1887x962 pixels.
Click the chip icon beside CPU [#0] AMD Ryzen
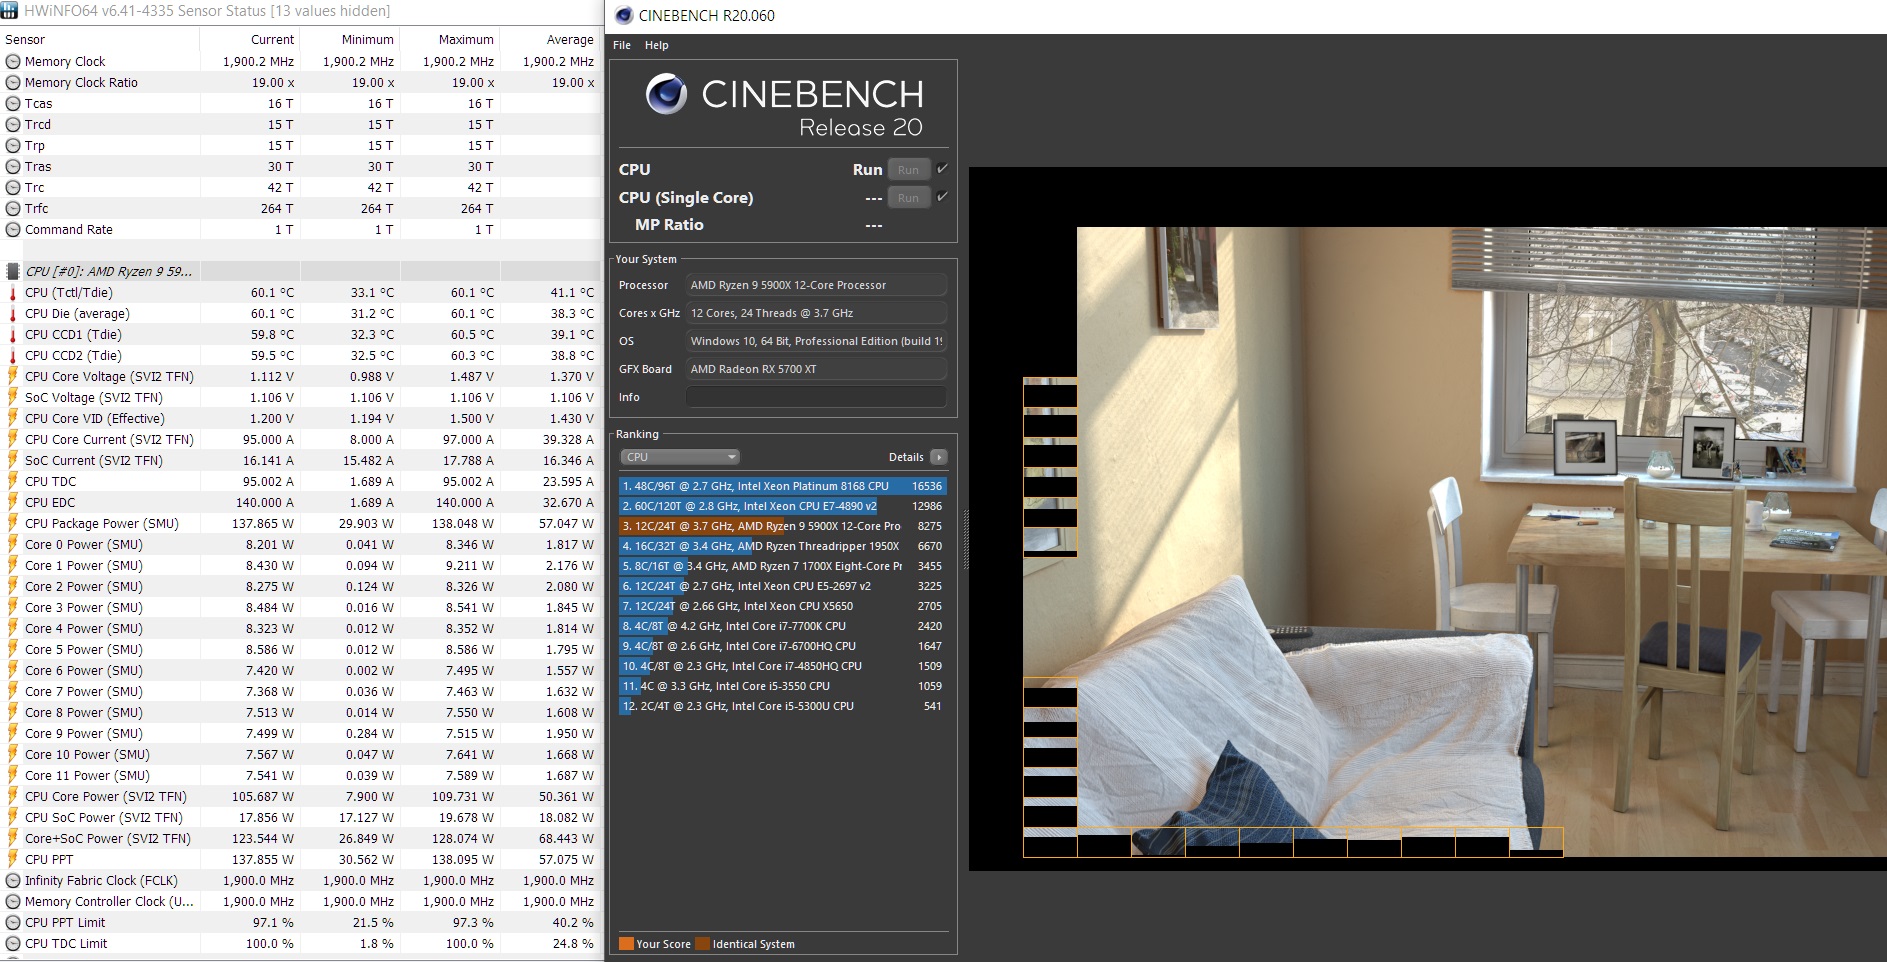13,272
